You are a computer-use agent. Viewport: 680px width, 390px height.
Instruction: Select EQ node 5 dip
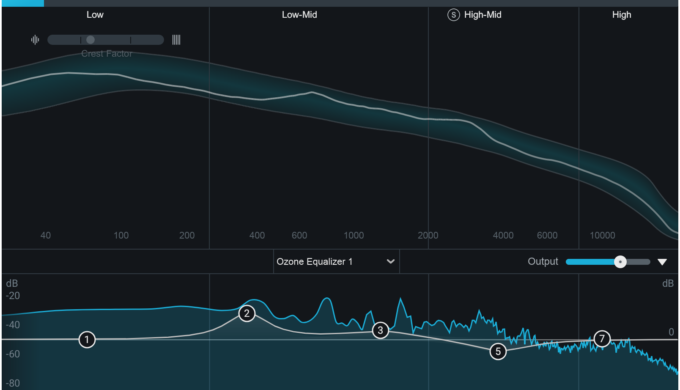click(498, 351)
